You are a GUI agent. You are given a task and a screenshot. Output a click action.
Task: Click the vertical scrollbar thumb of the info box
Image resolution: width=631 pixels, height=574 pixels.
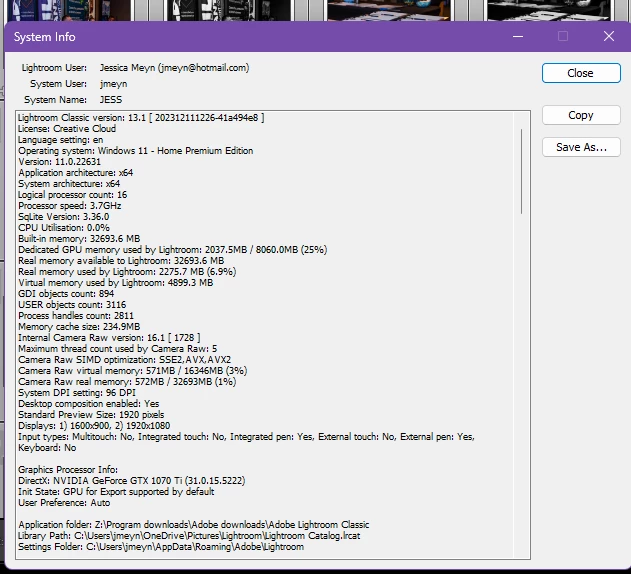[521, 171]
